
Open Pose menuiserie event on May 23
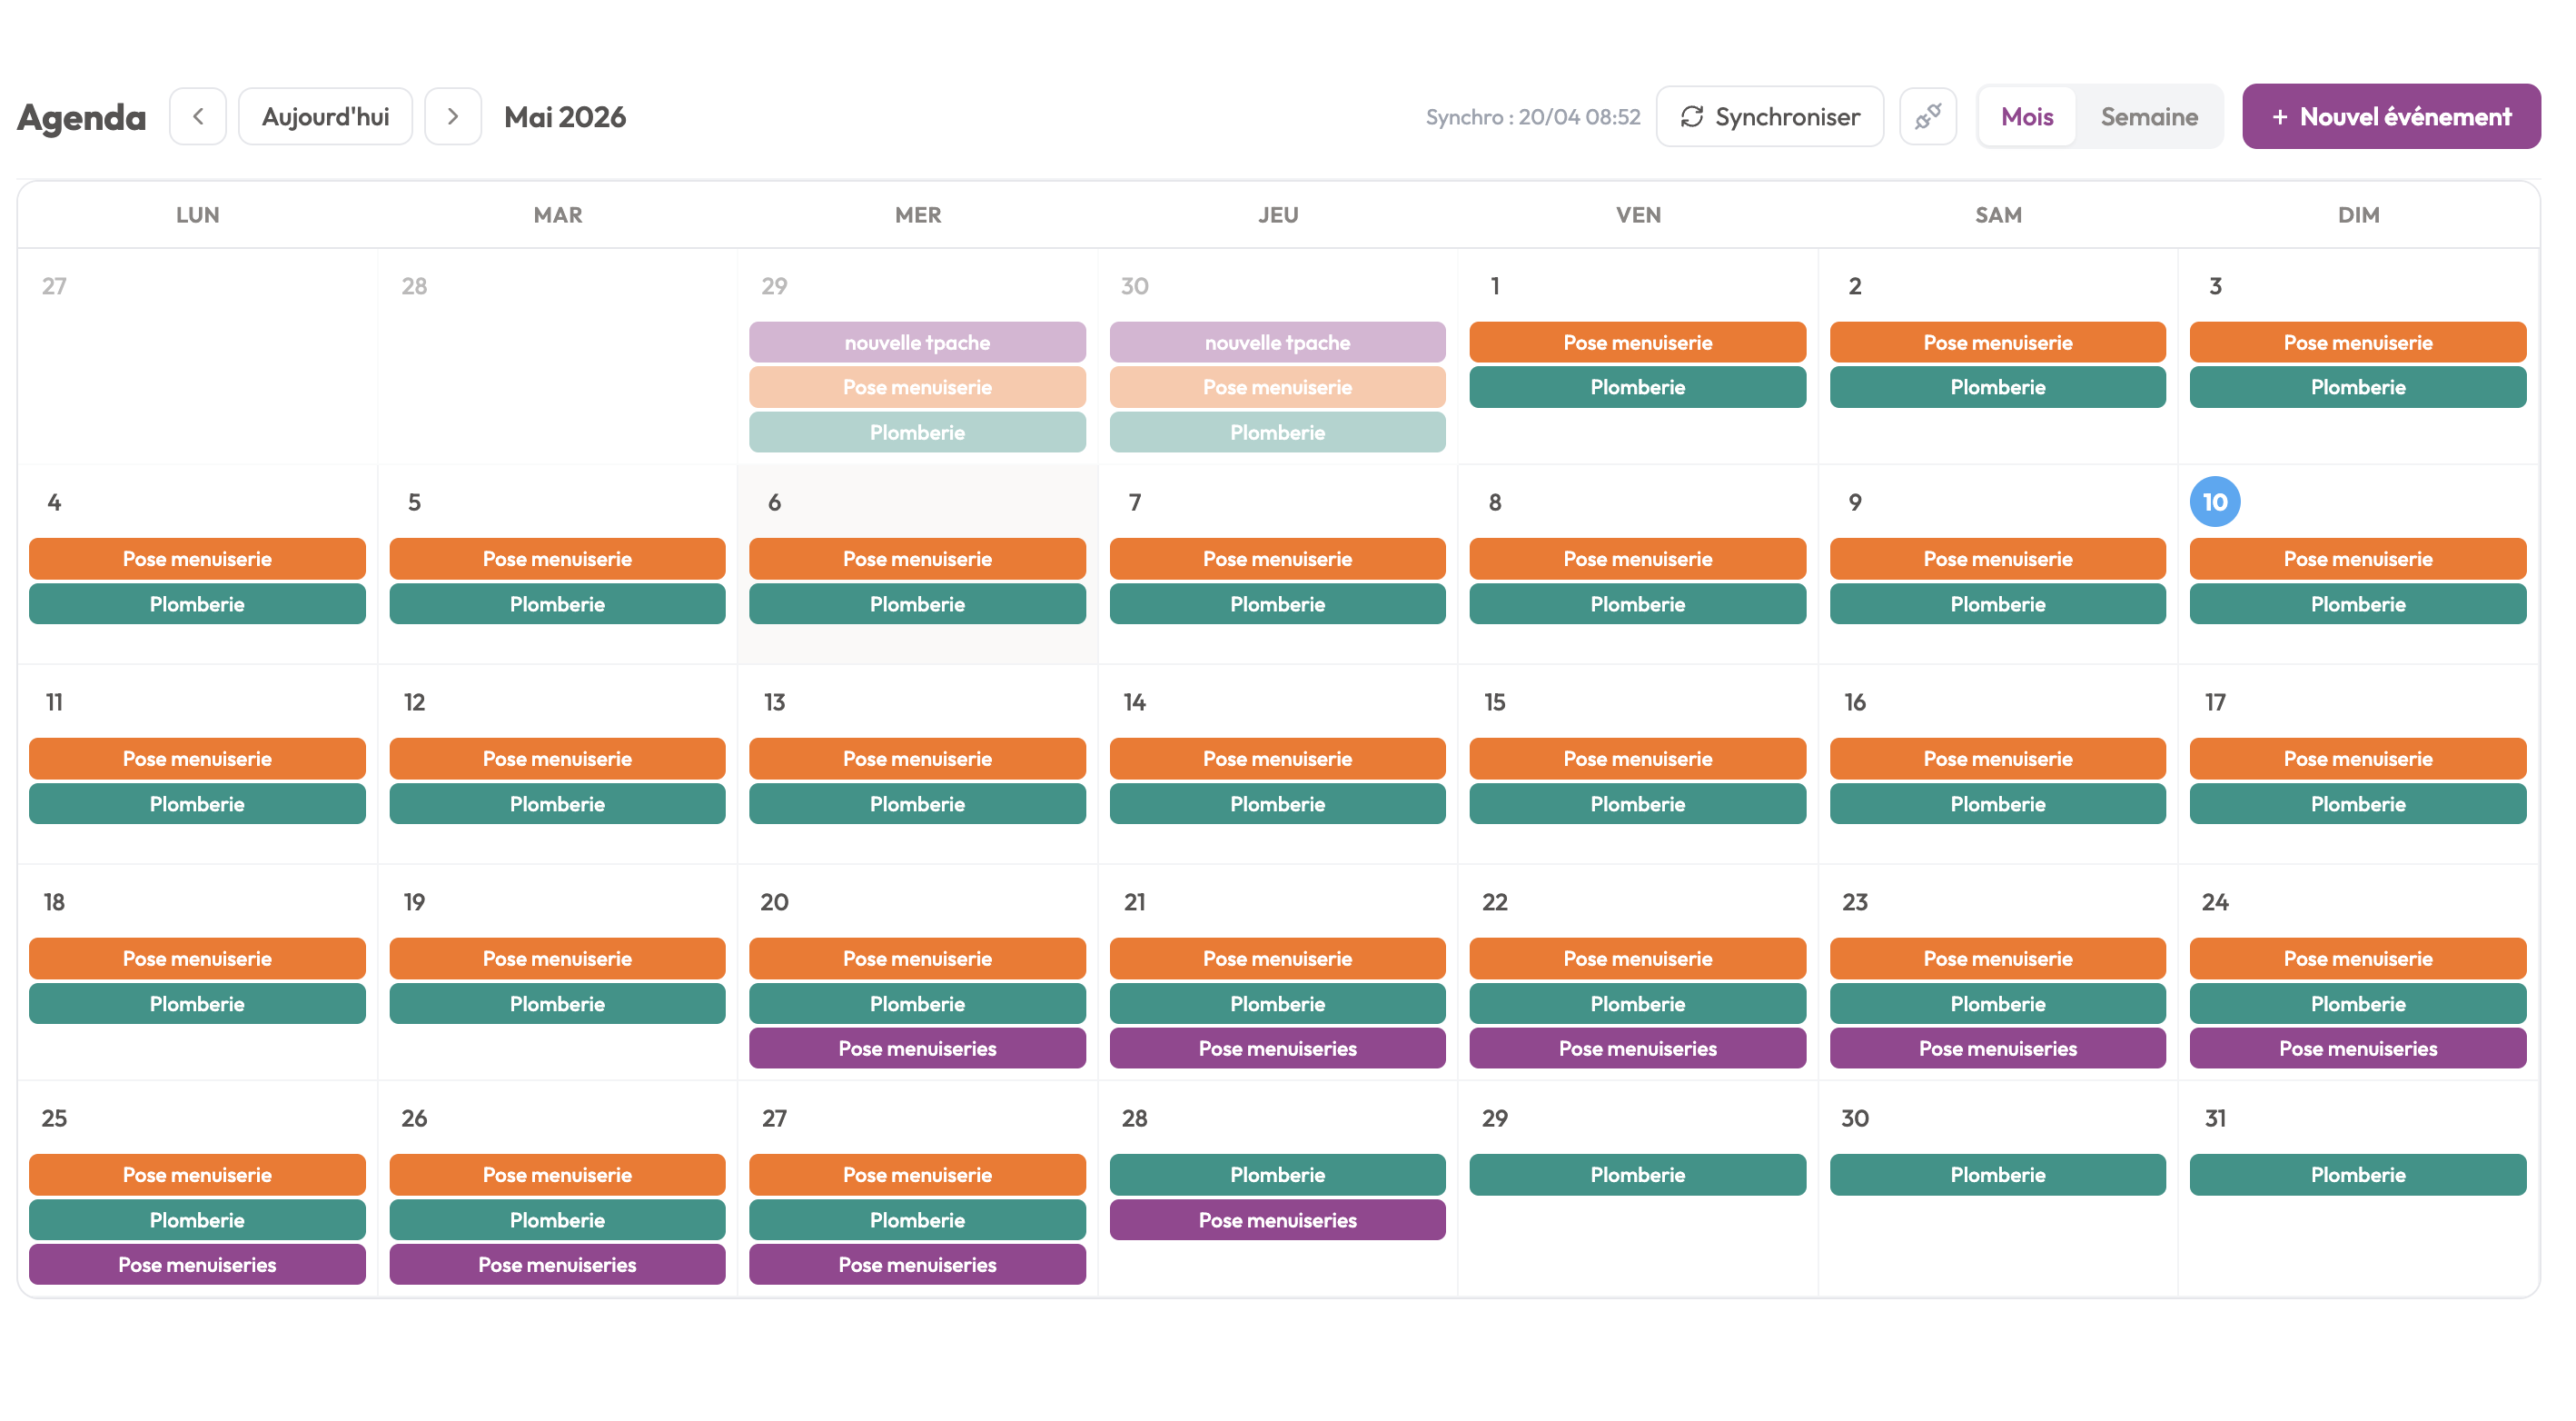point(1997,959)
